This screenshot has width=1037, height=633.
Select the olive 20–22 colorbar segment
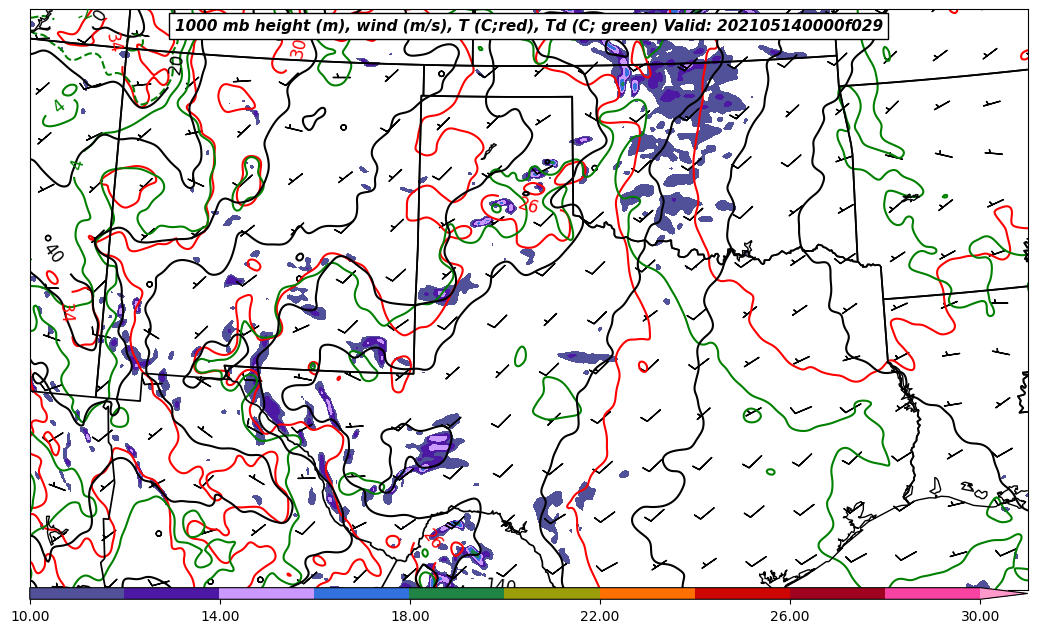click(551, 593)
